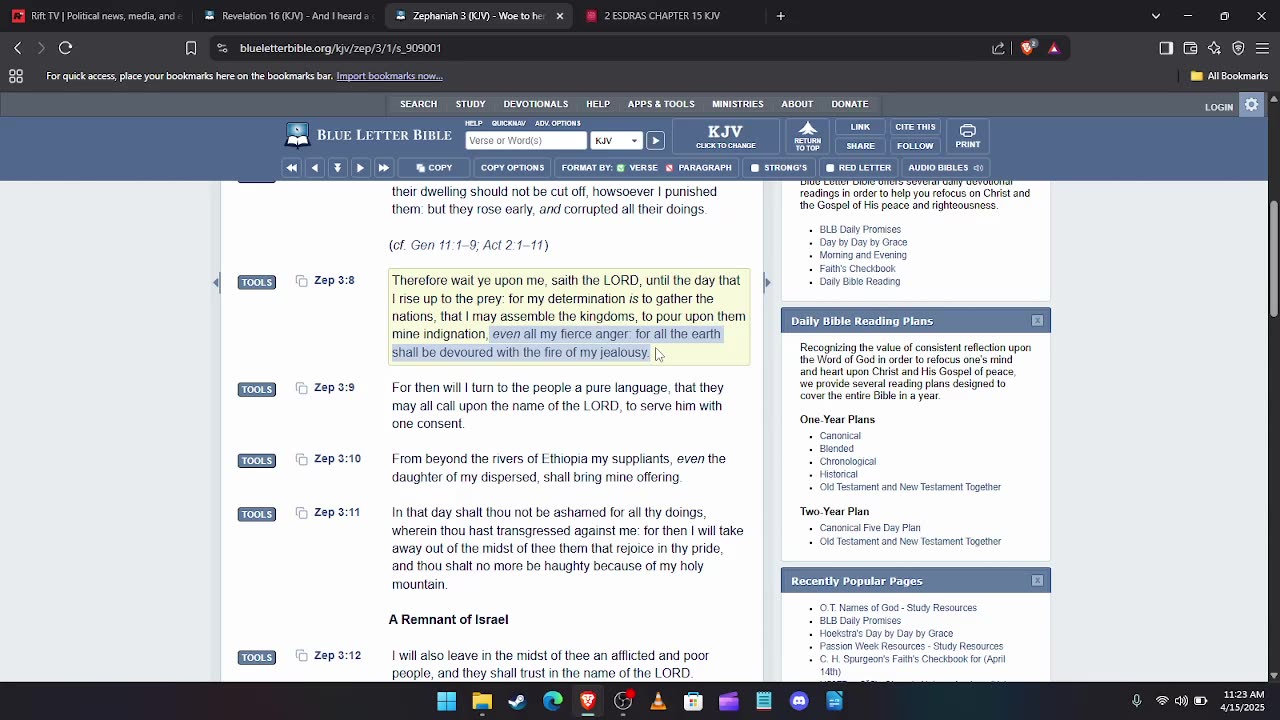Viewport: 1280px width, 720px height.
Task: Open File Explorer from the taskbar
Action: (x=482, y=701)
